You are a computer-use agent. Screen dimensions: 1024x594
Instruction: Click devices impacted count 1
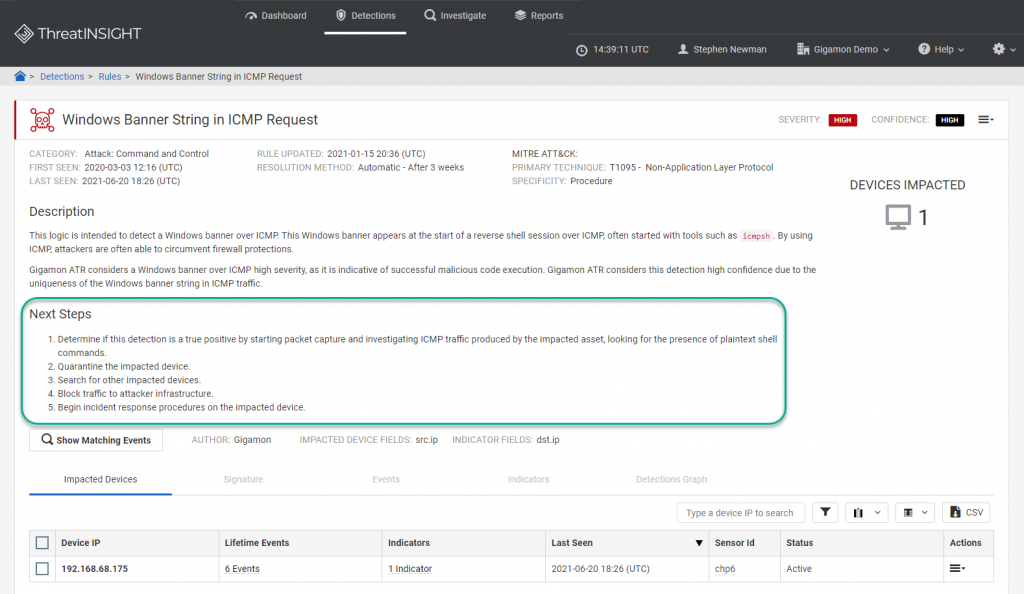(x=923, y=217)
